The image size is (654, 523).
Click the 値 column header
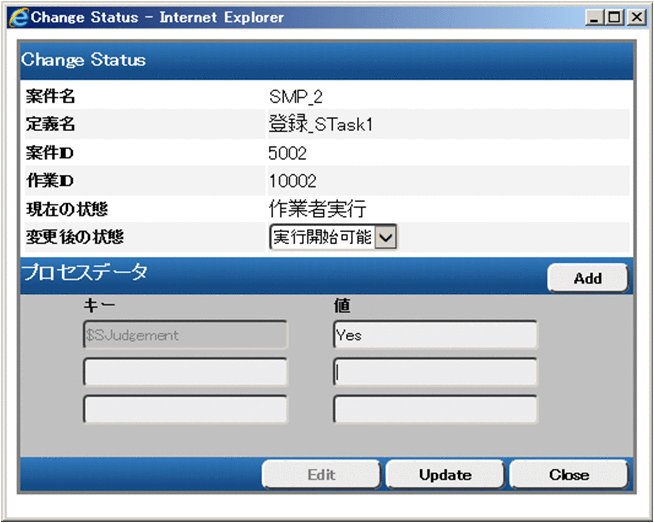tap(342, 306)
